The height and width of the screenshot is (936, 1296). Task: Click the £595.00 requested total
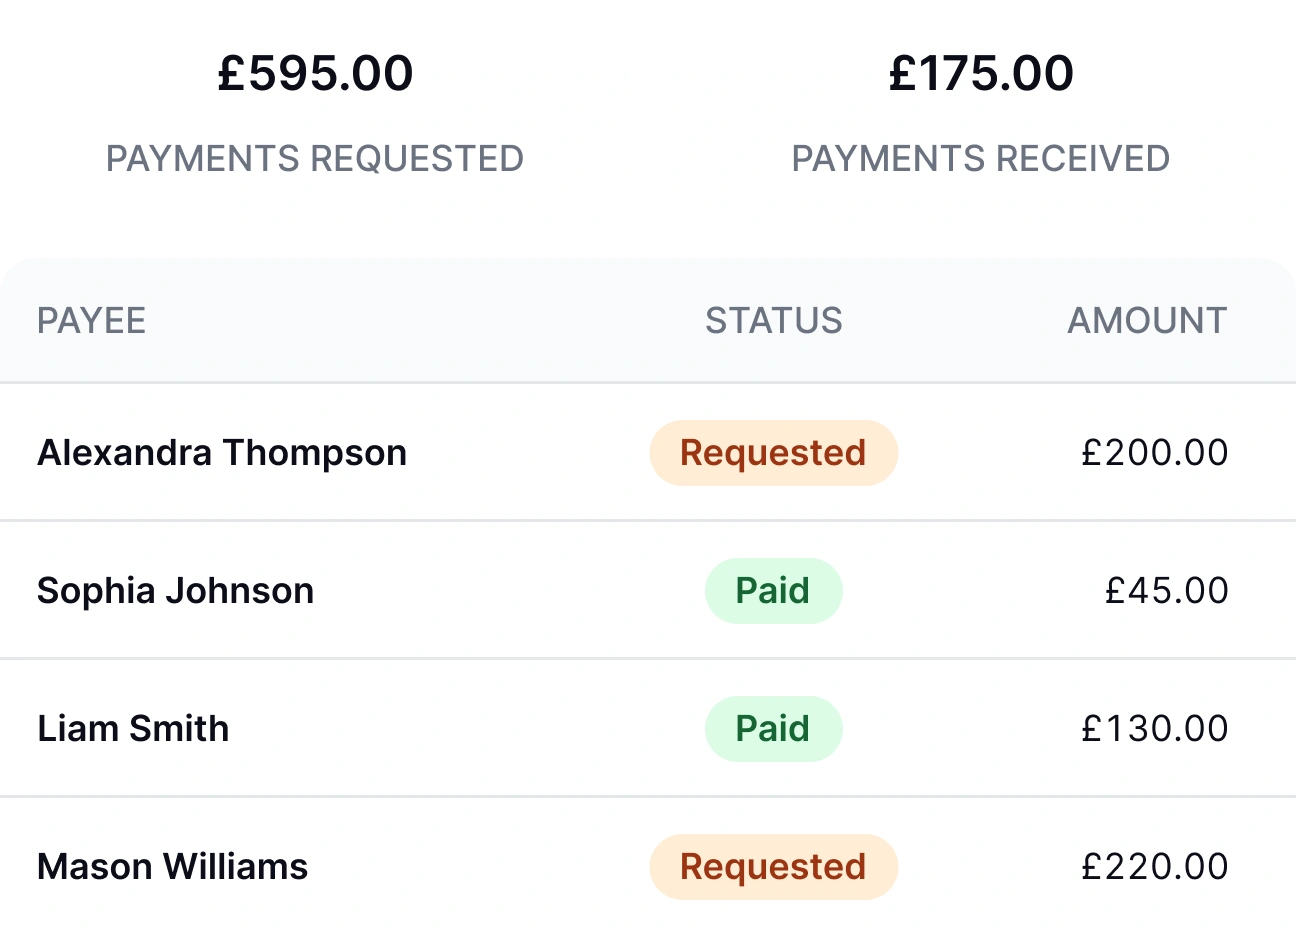coord(316,71)
